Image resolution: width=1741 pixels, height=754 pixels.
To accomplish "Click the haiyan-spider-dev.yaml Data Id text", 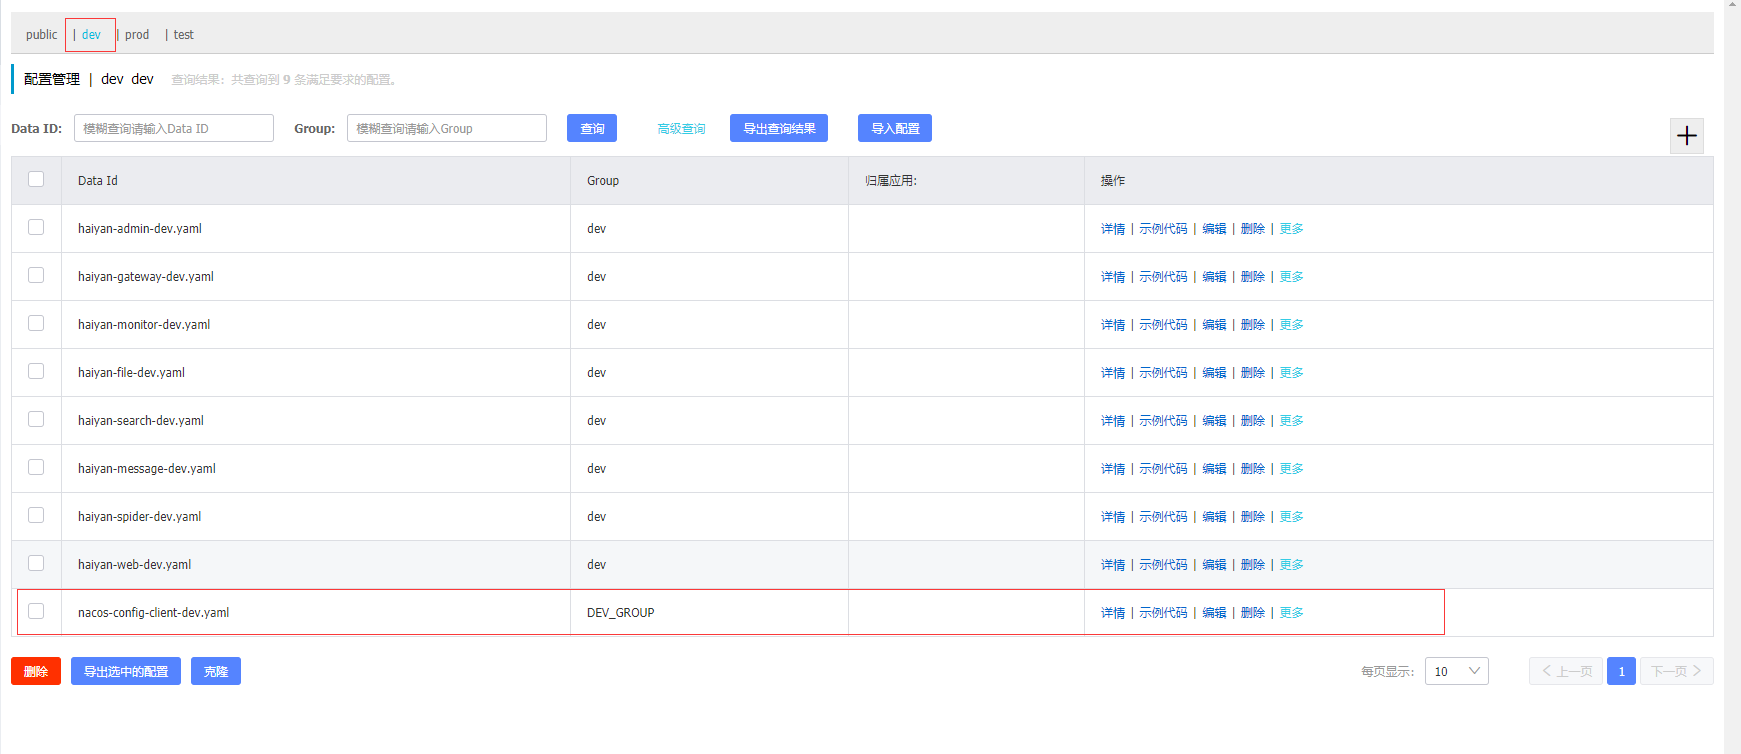I will pyautogui.click(x=139, y=517).
